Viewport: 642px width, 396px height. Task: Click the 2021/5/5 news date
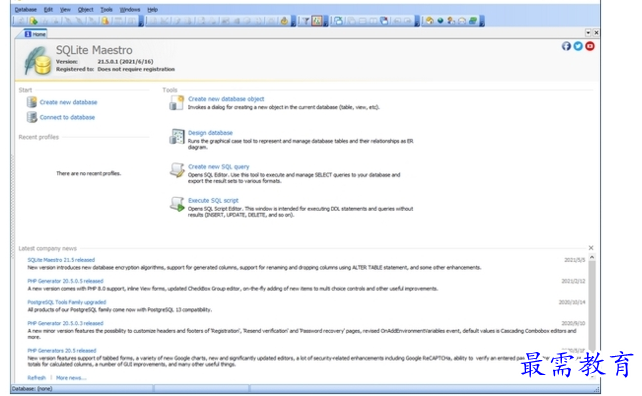pos(574,260)
